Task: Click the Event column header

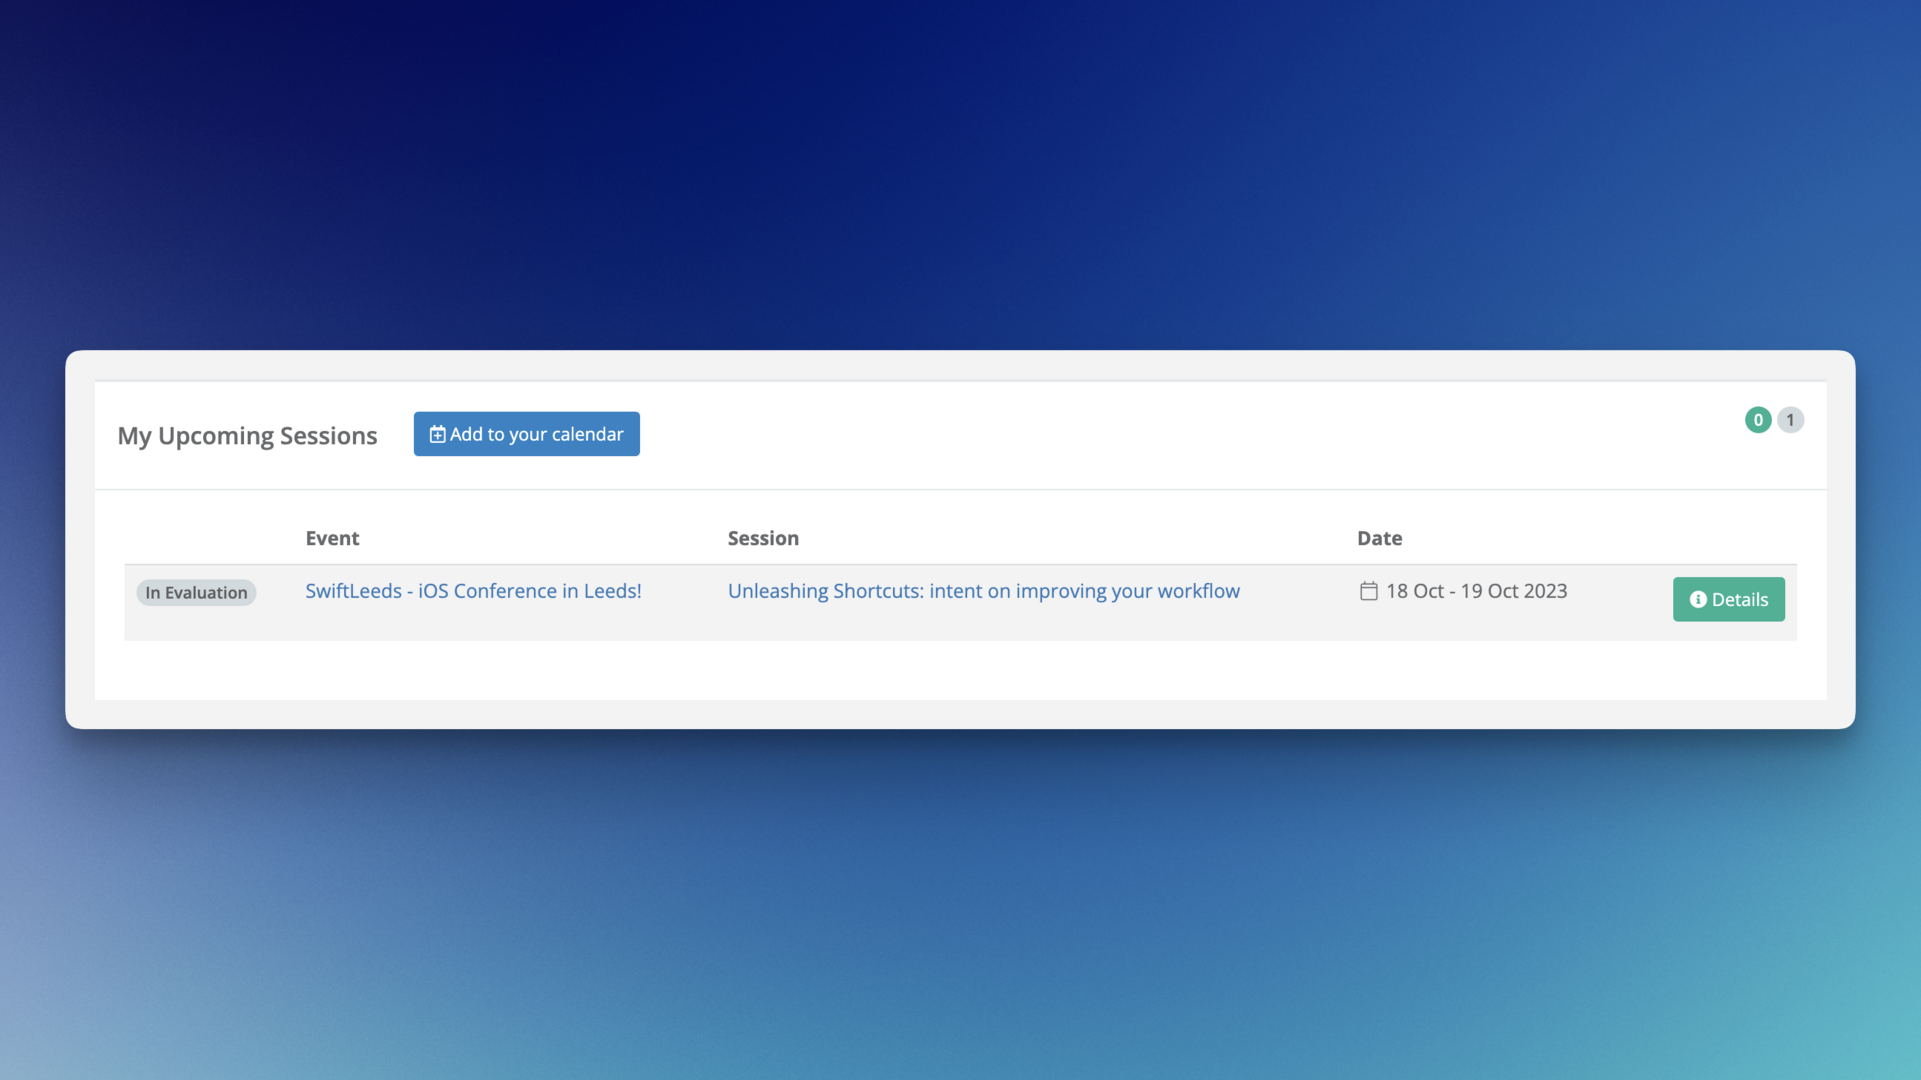Action: pos(332,538)
